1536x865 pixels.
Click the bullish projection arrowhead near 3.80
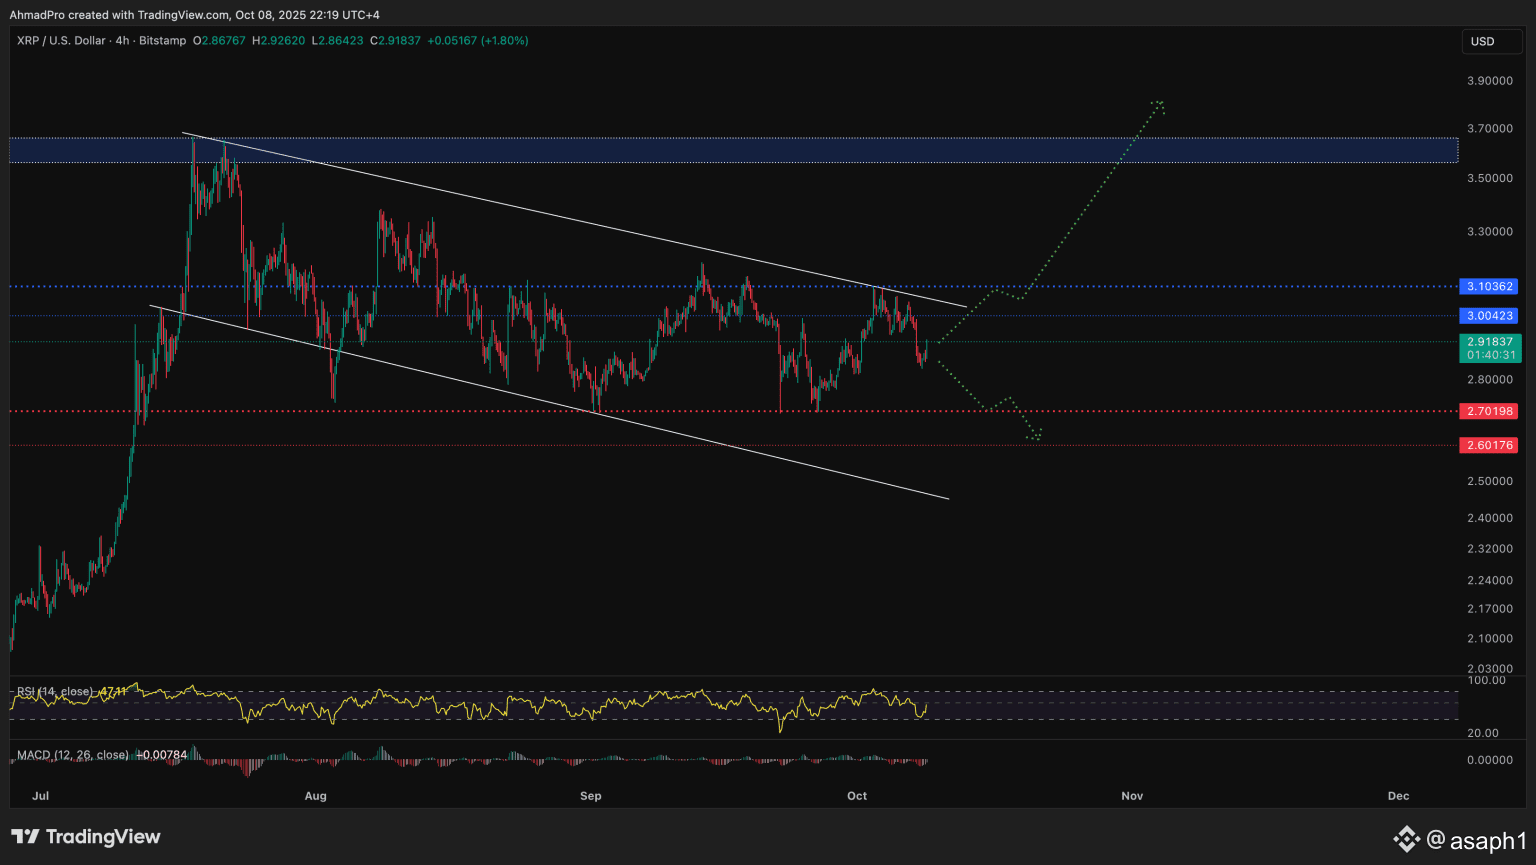pos(1158,104)
